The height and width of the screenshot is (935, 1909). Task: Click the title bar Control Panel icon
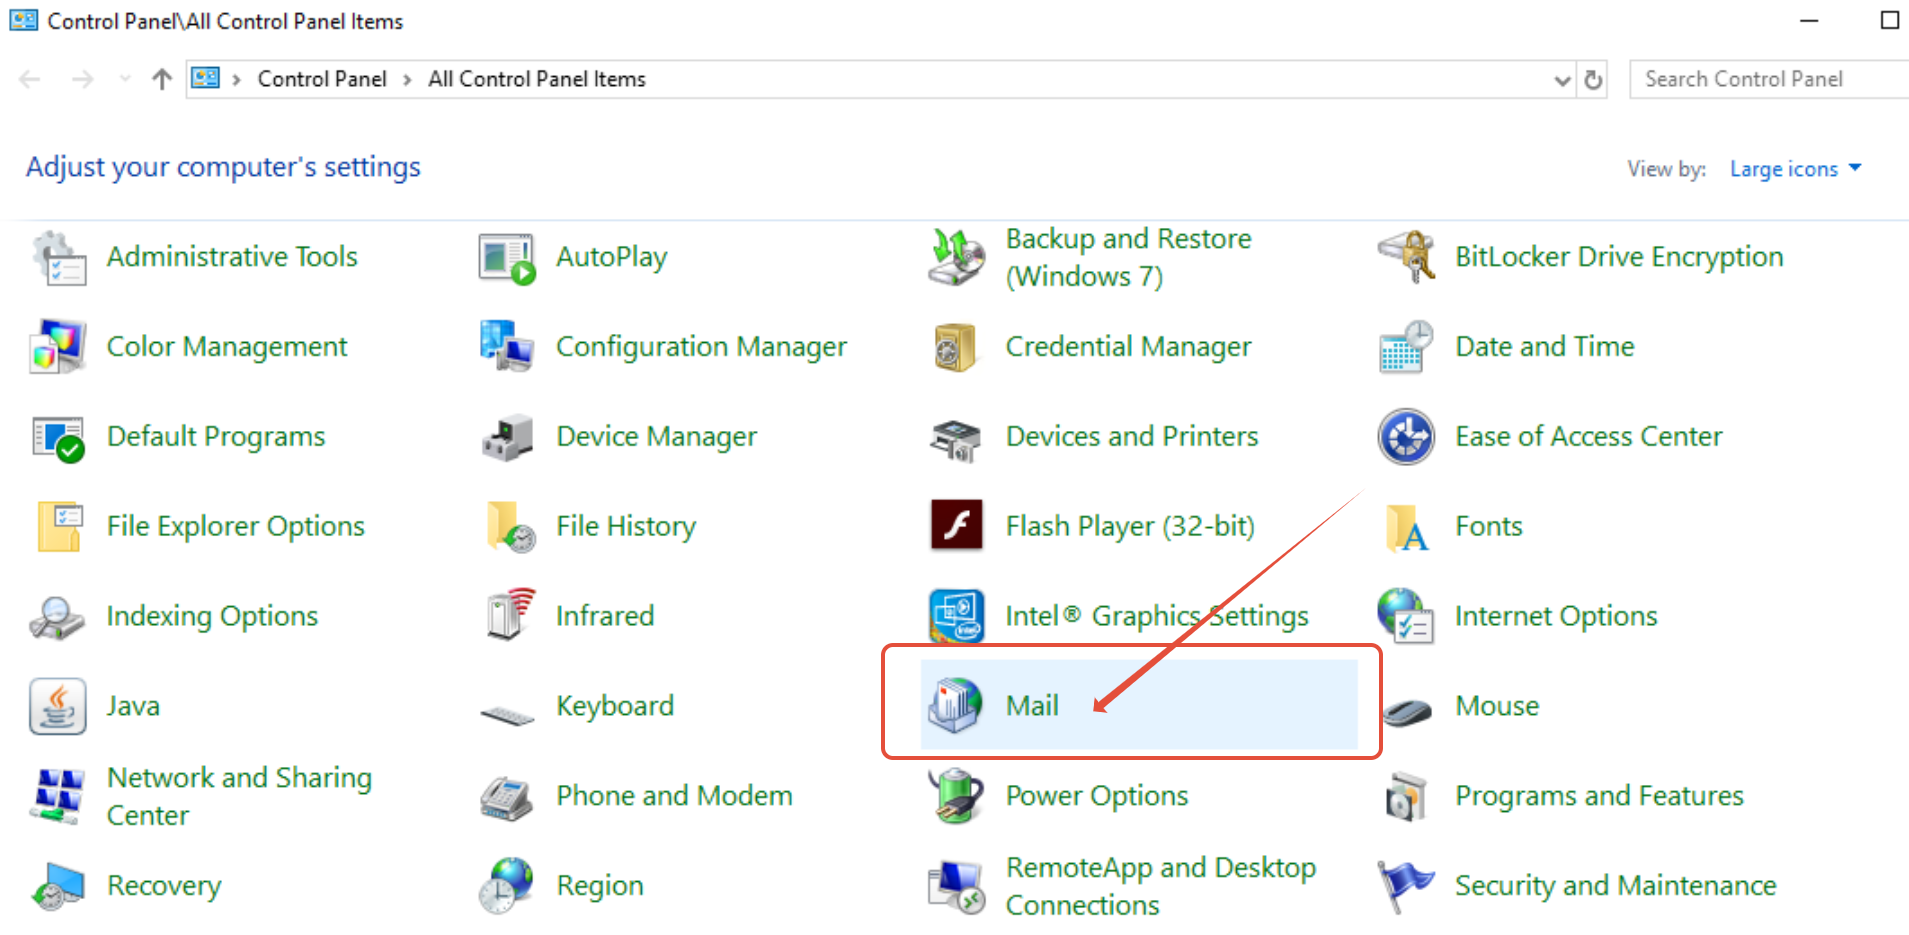pyautogui.click(x=23, y=20)
